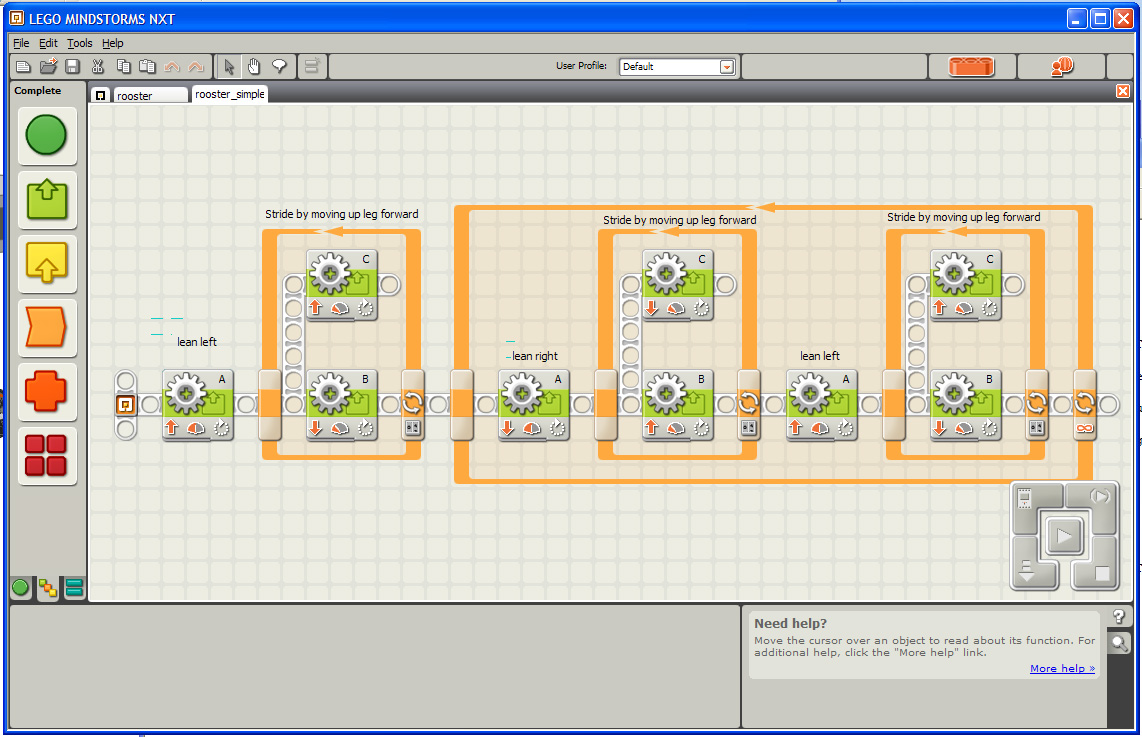
Task: Copy selection with the copy icon
Action: 123,66
